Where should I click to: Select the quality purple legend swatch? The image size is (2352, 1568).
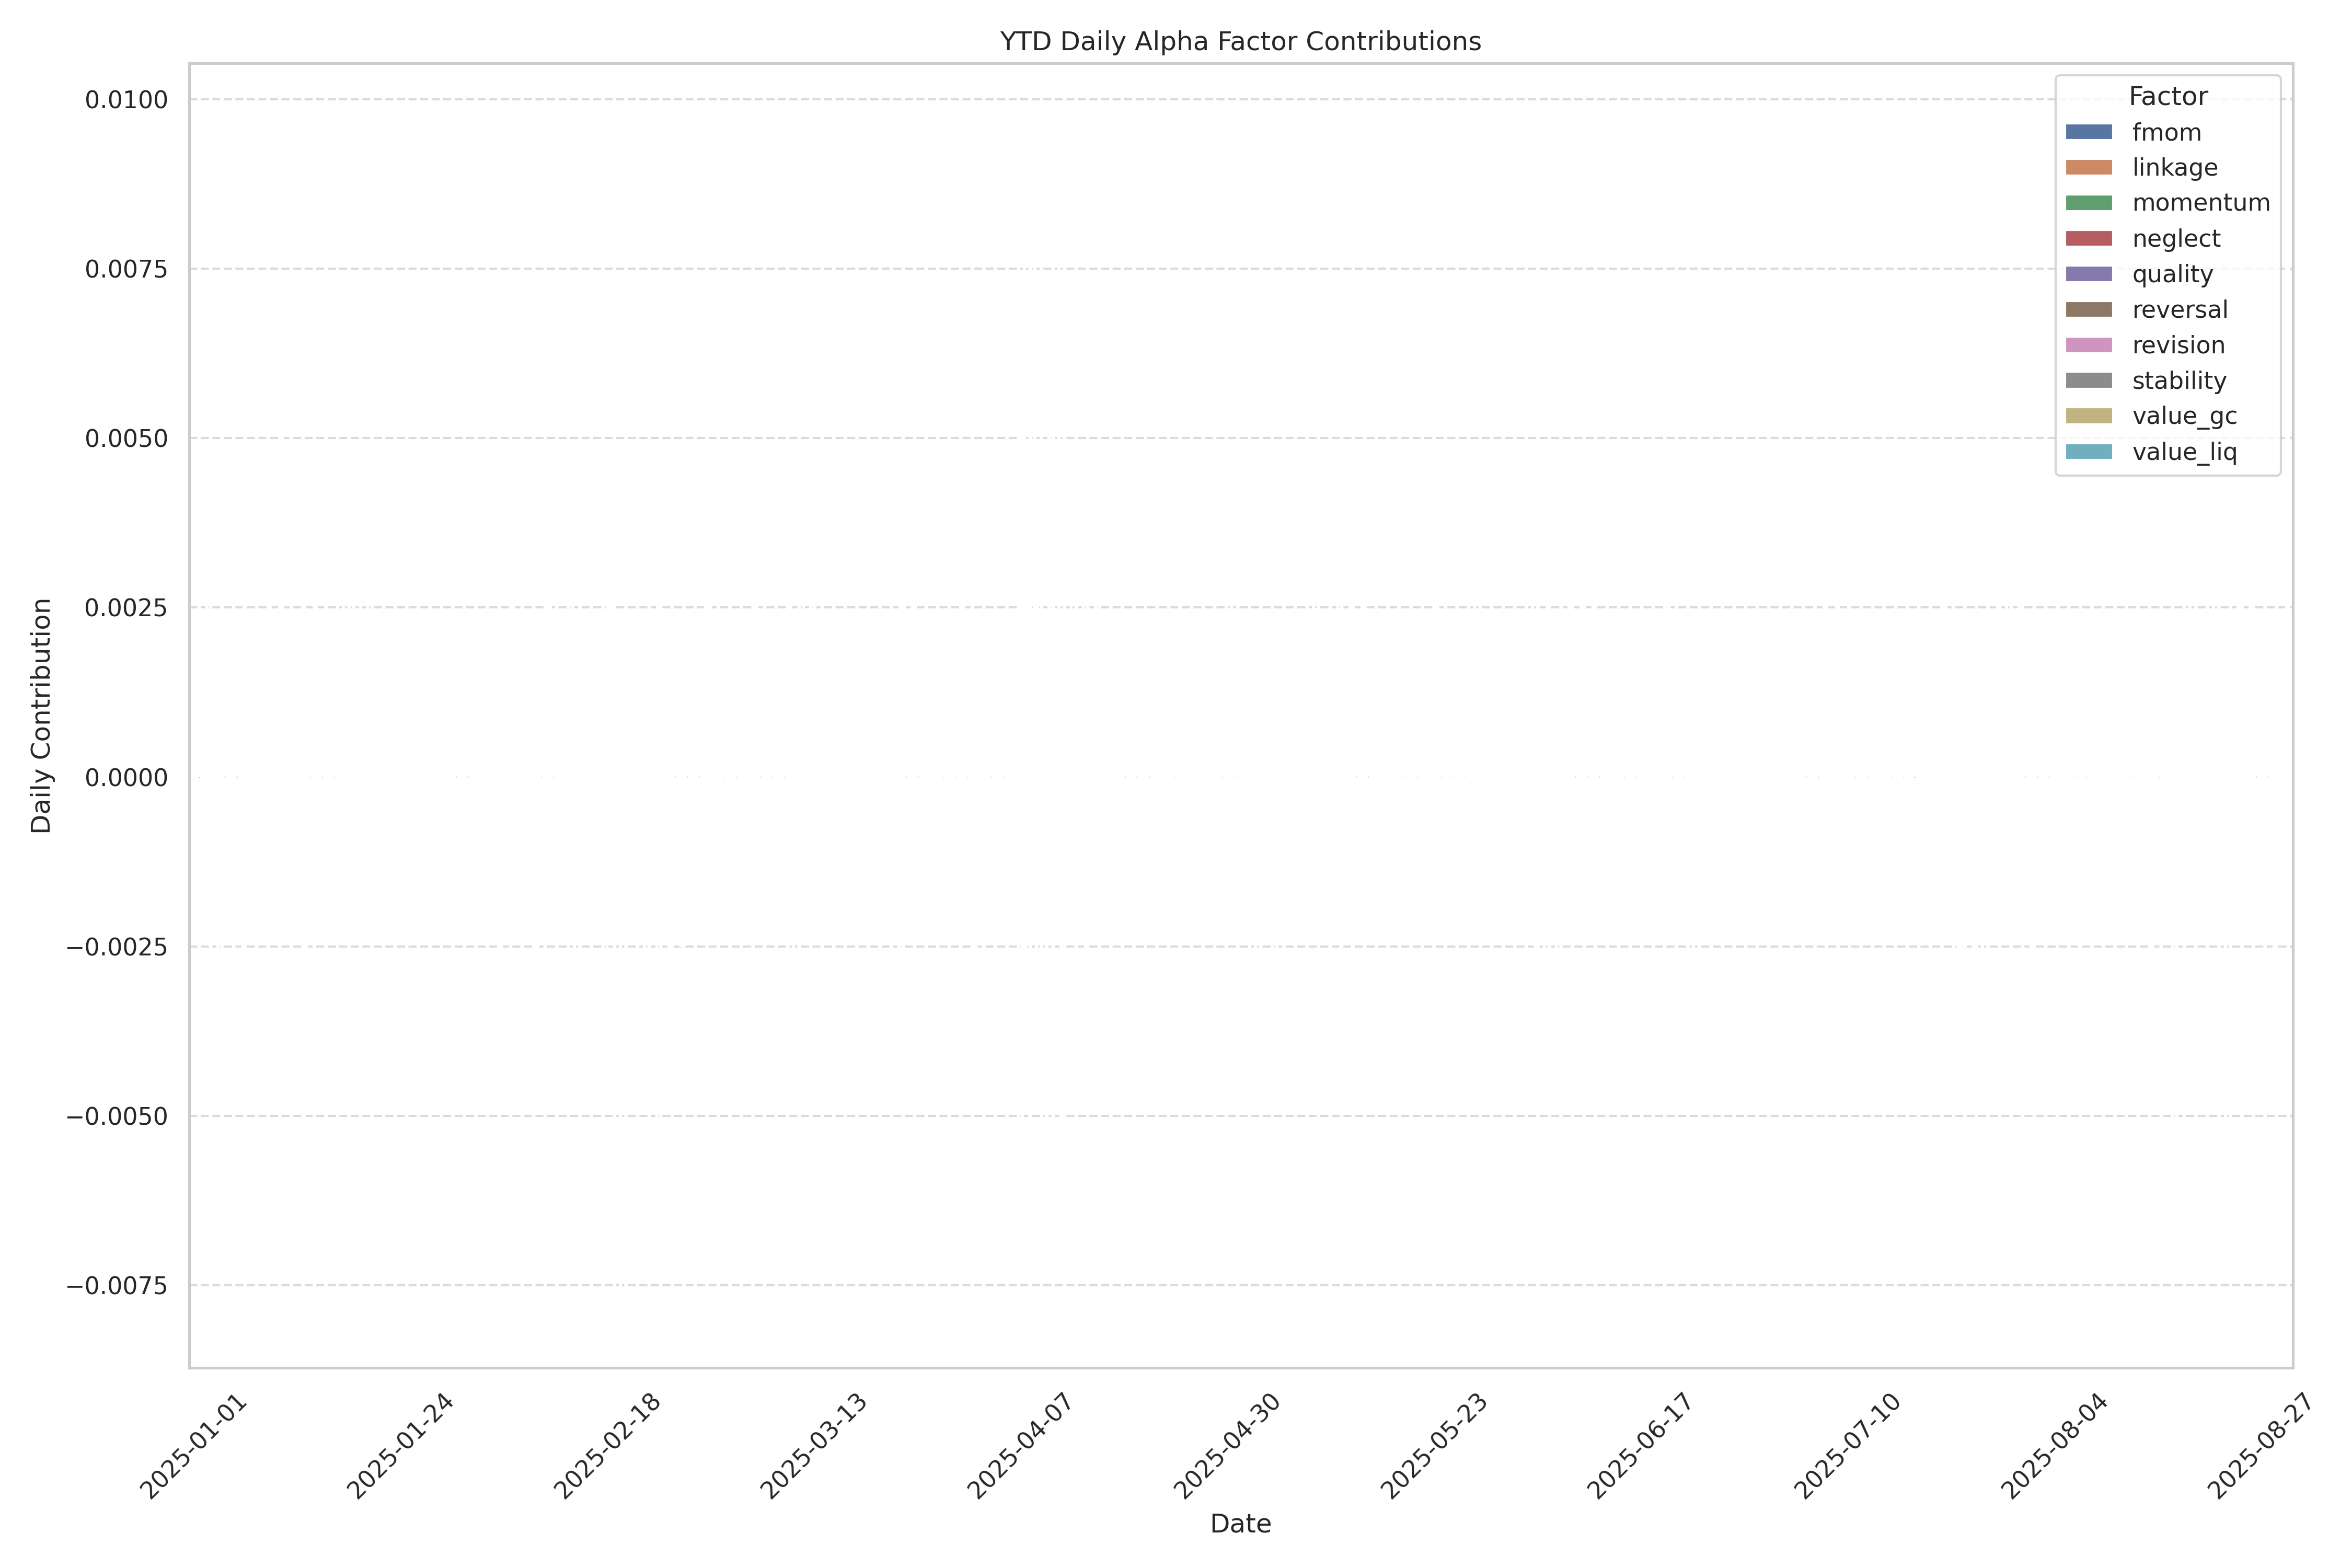pyautogui.click(x=2088, y=274)
